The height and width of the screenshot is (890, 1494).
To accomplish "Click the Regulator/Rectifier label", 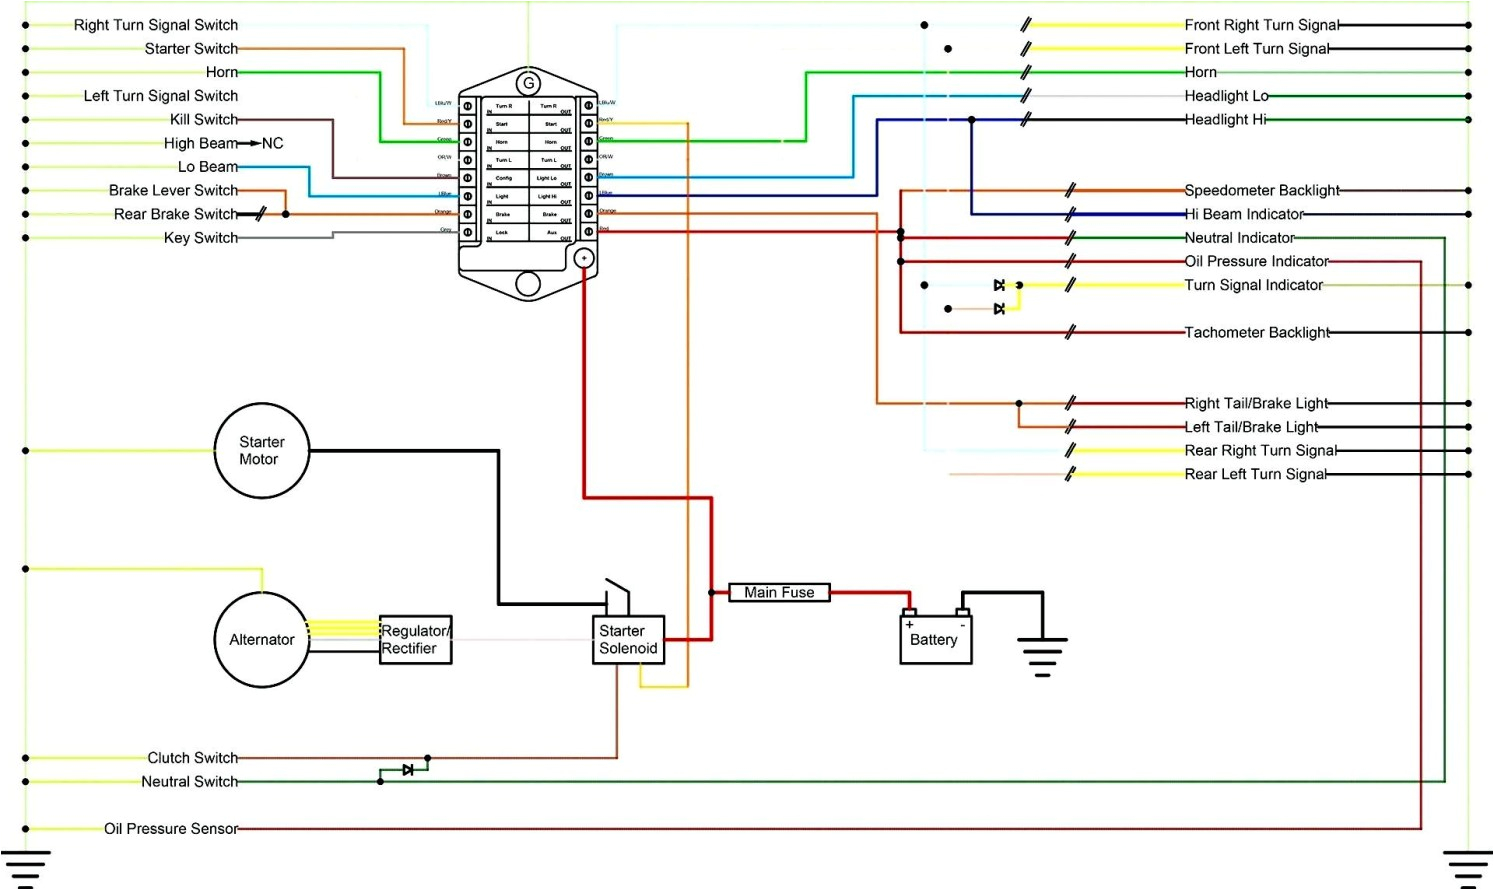I will (x=414, y=639).
